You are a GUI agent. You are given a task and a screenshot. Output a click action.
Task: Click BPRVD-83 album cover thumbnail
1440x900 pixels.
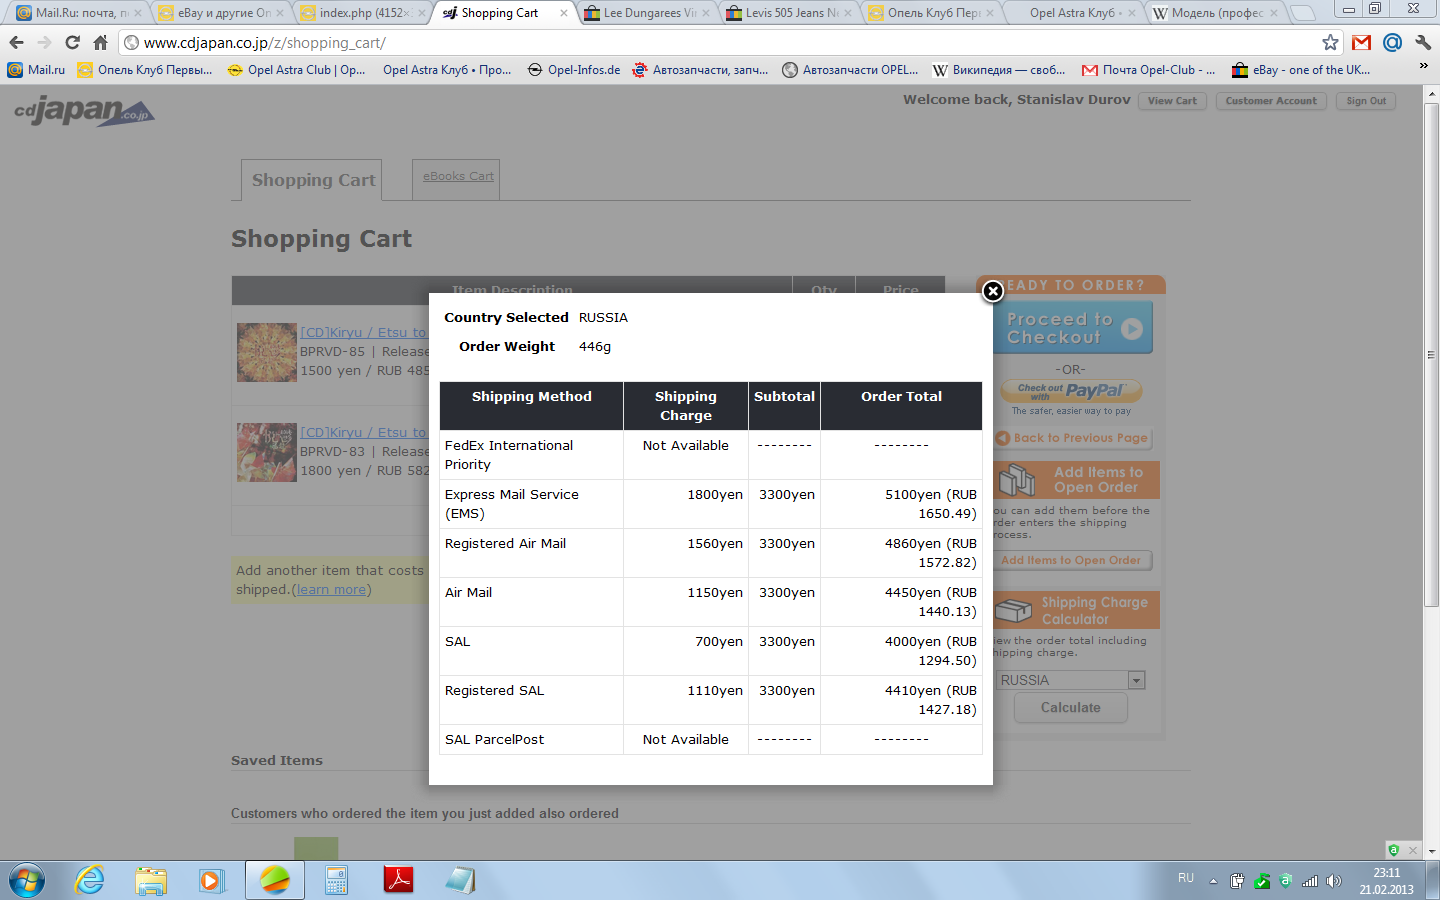pyautogui.click(x=266, y=452)
